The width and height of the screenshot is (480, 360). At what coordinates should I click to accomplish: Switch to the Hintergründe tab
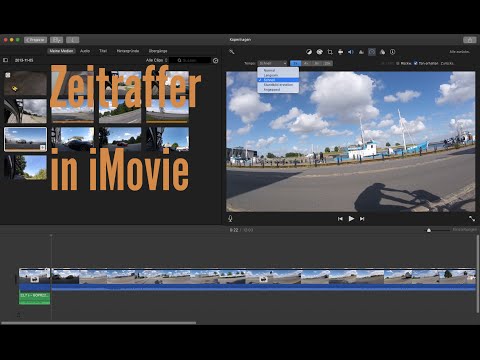click(128, 51)
